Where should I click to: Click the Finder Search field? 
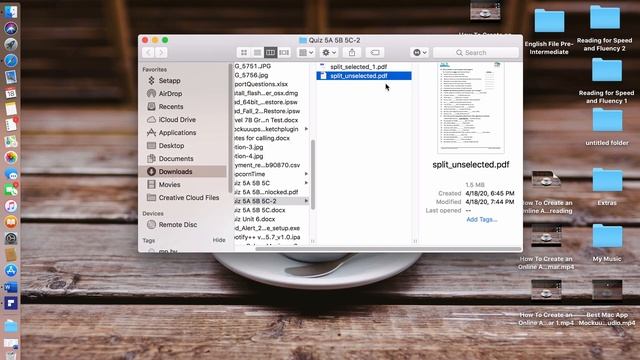(x=476, y=53)
